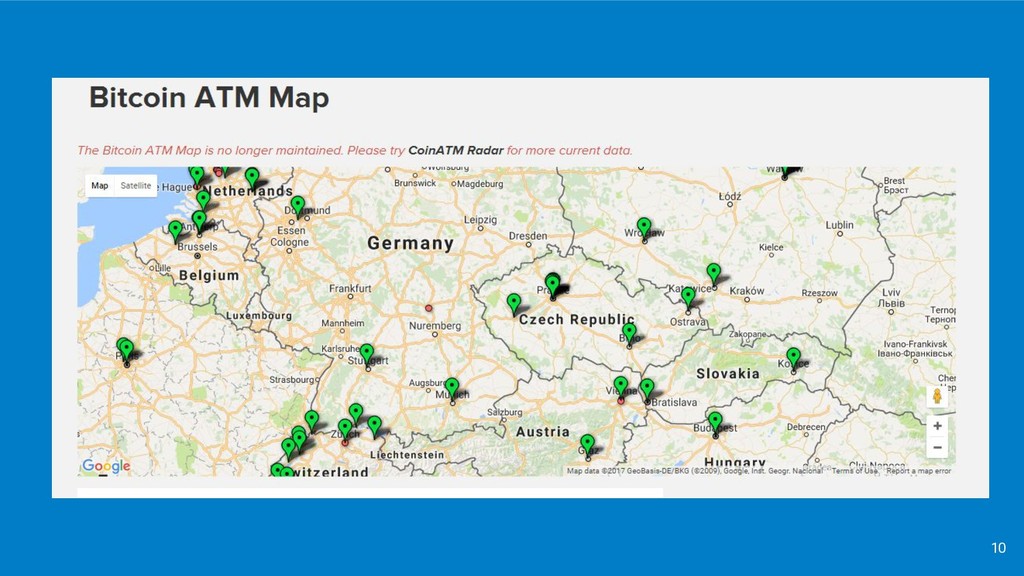Select the ATM pin at Stuttgart

(367, 354)
